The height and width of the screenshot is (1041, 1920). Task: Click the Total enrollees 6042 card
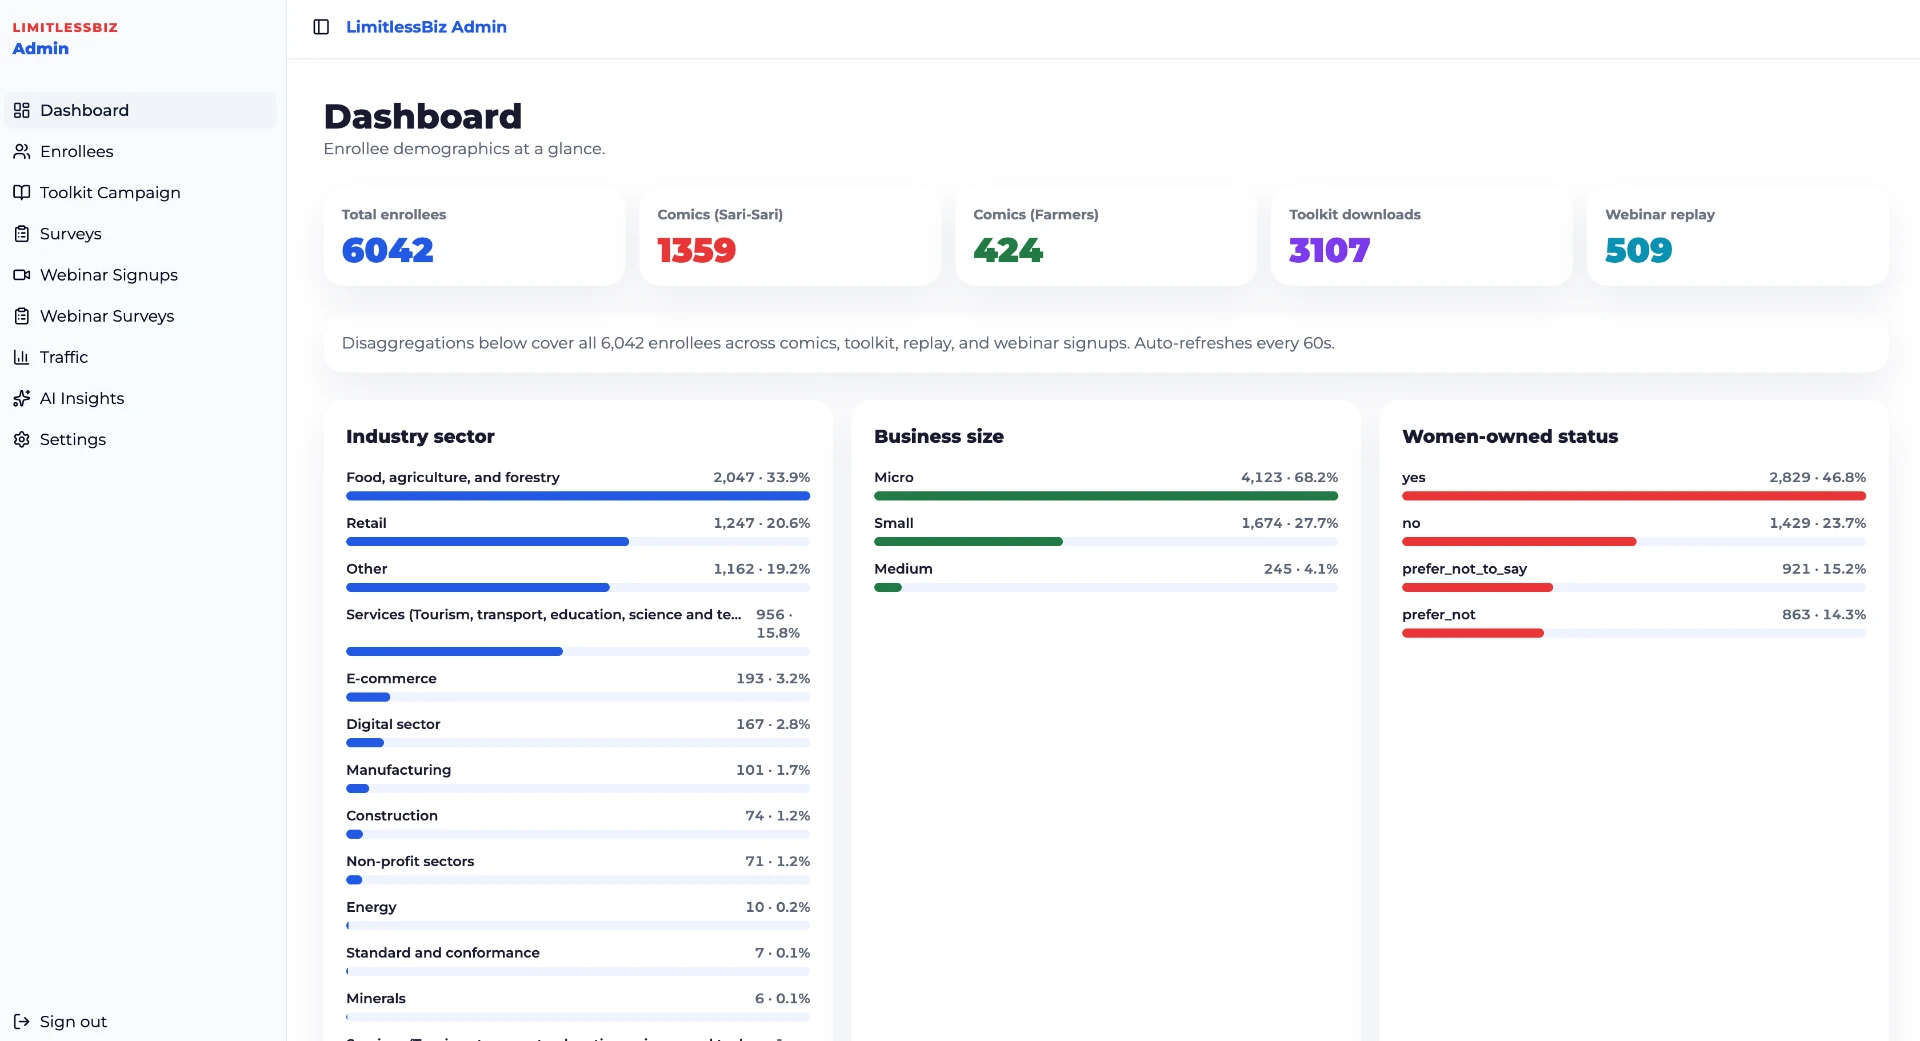tap(474, 237)
